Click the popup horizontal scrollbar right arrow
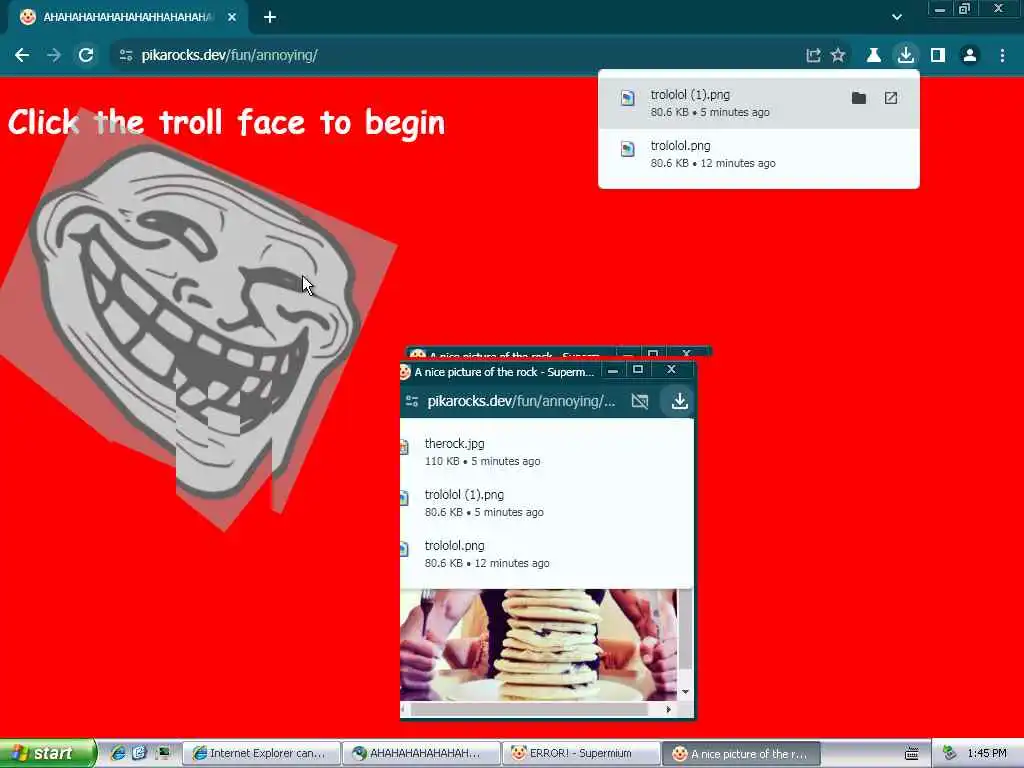1024x768 pixels. pos(668,709)
